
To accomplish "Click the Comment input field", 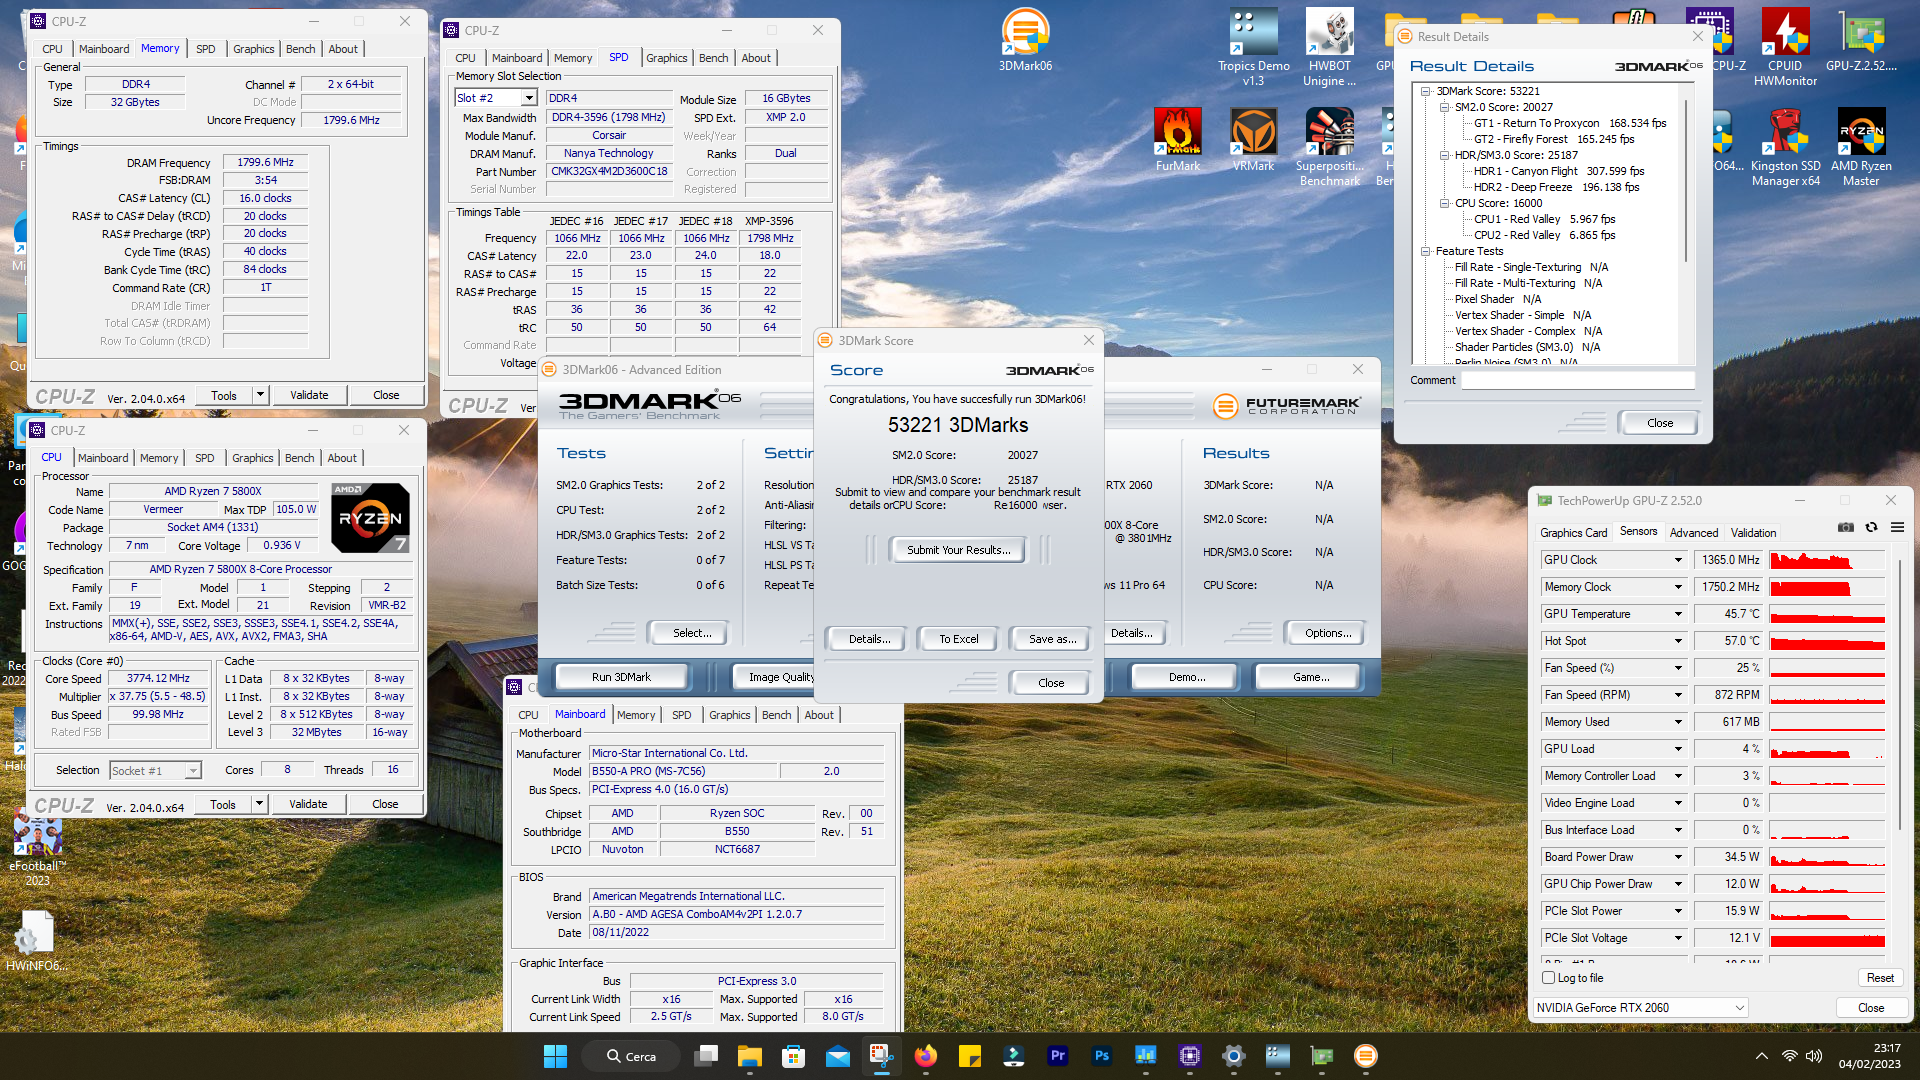I will point(1578,380).
